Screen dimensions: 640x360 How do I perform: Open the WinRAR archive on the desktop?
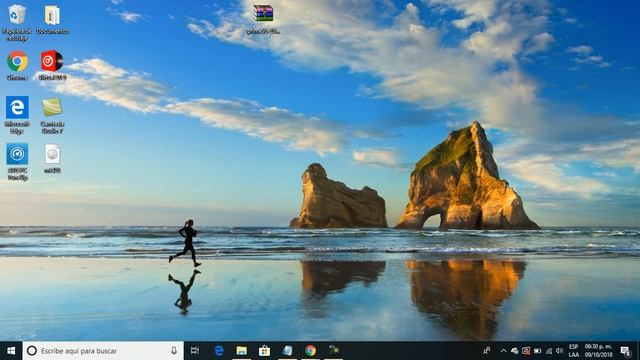pos(263,19)
